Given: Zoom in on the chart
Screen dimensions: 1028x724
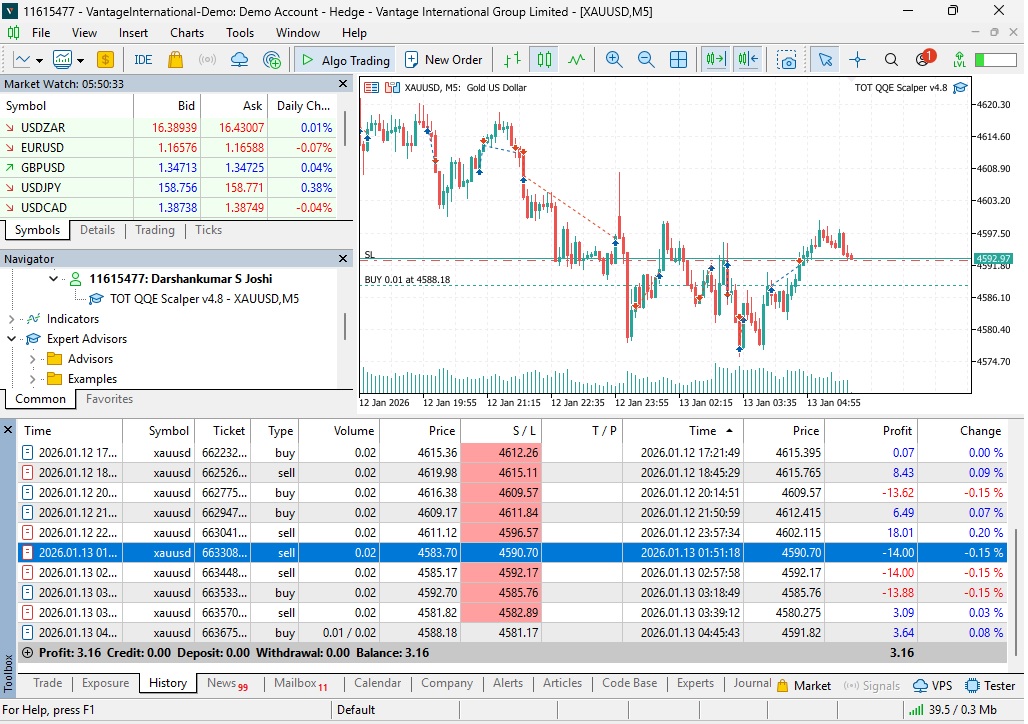Looking at the screenshot, I should tap(614, 60).
